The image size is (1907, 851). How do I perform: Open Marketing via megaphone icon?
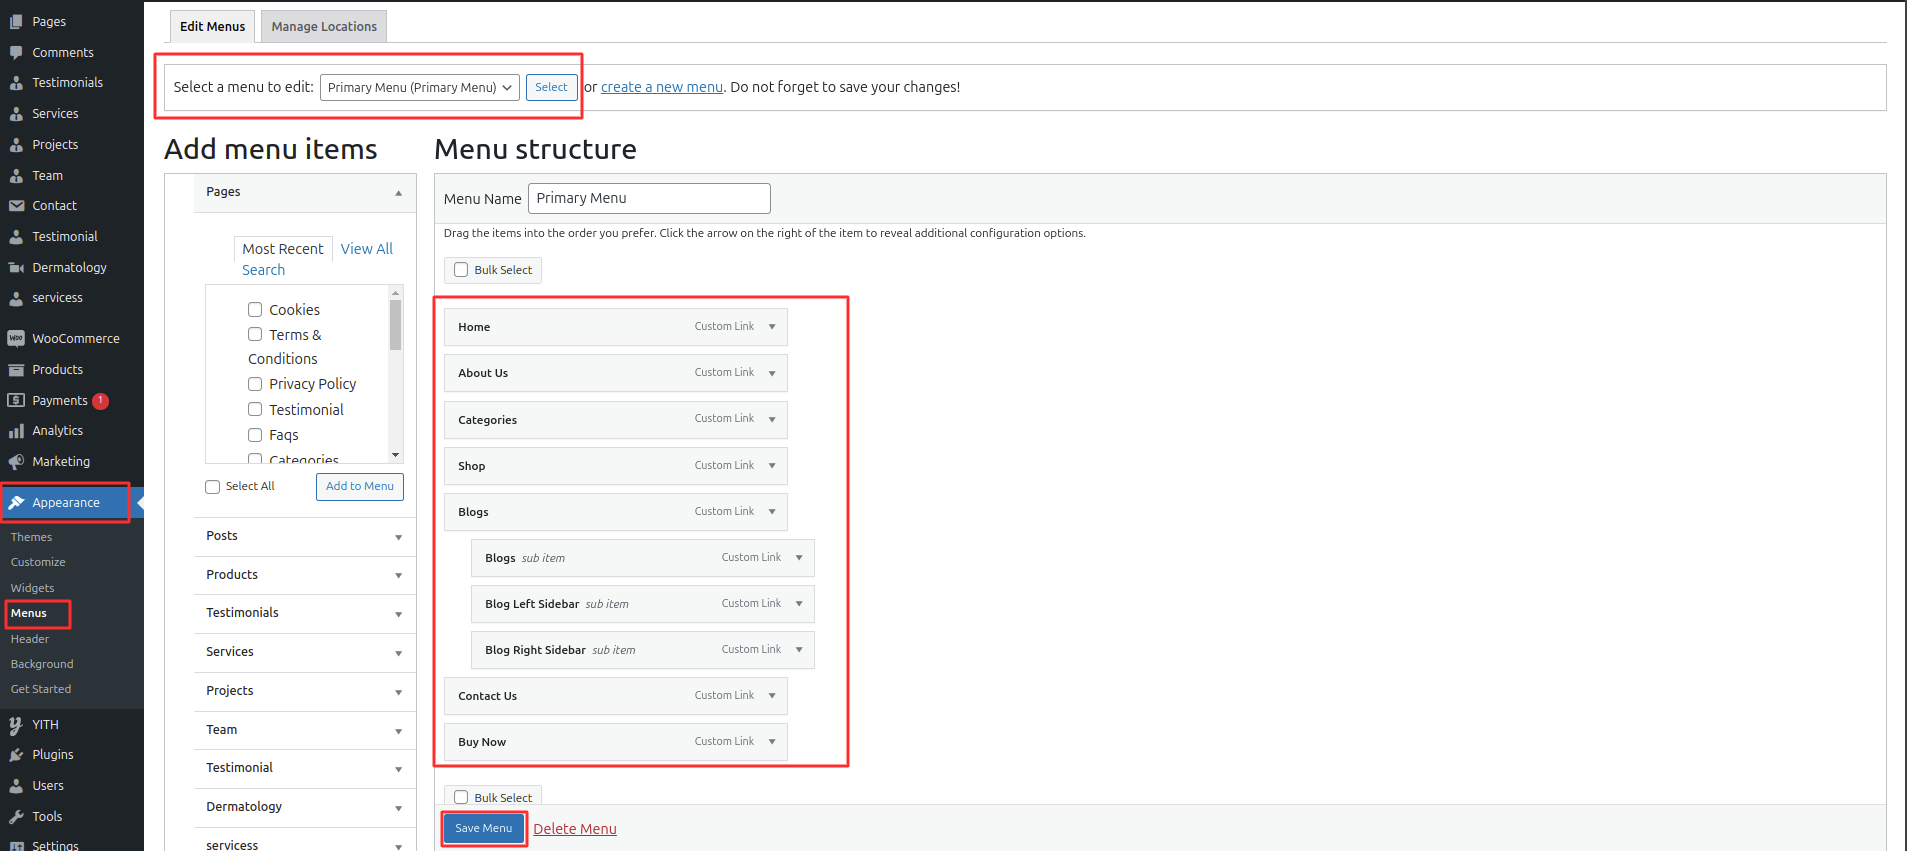tap(16, 462)
